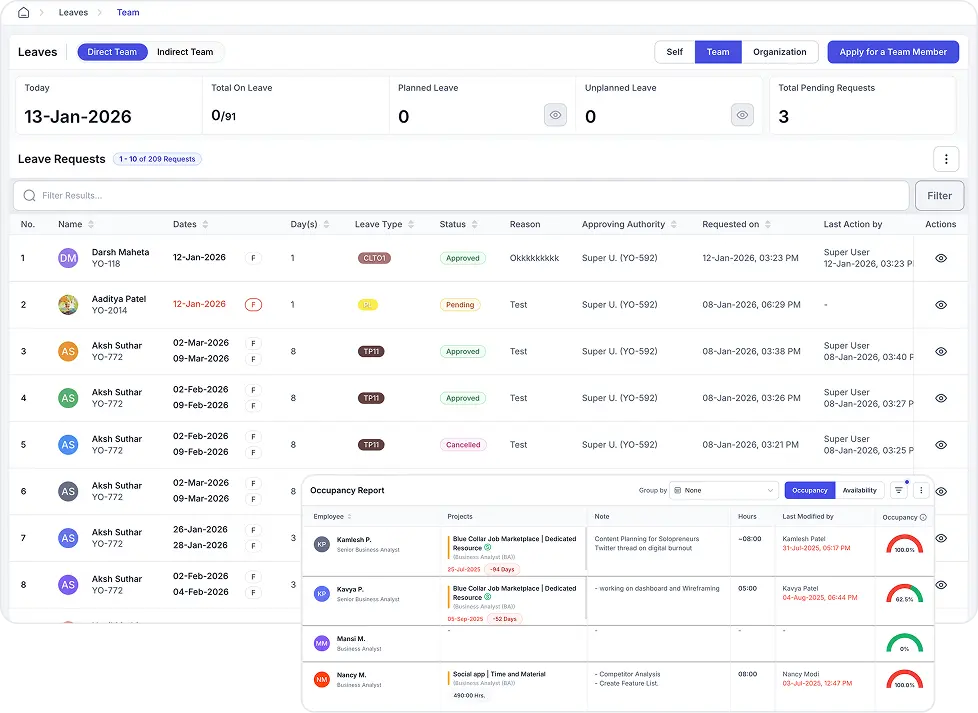Toggle the eye icon beside Occupancy Report tabs
The image size is (978, 713).
tap(943, 490)
